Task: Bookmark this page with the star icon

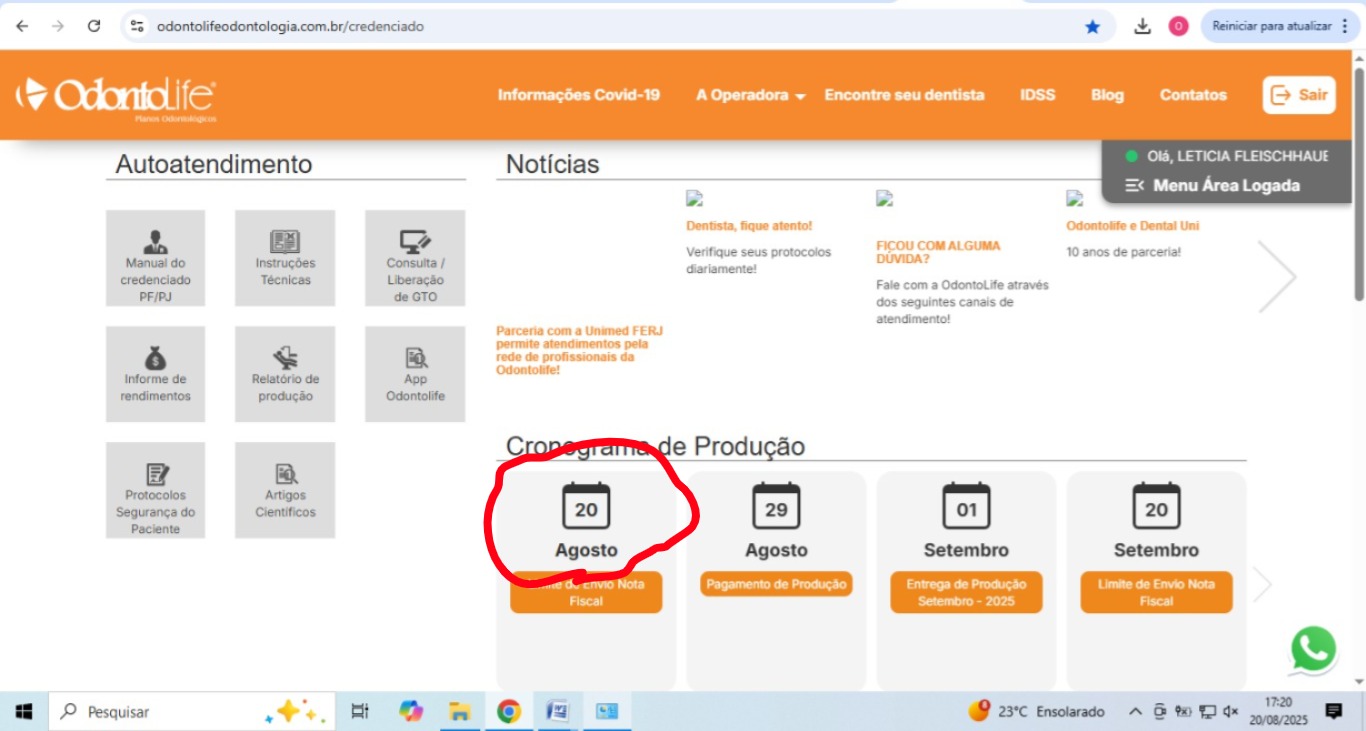Action: pos(1092,27)
